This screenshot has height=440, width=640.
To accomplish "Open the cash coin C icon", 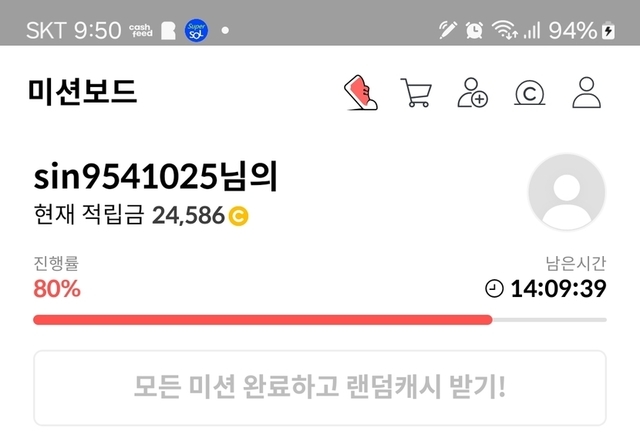I will point(529,93).
